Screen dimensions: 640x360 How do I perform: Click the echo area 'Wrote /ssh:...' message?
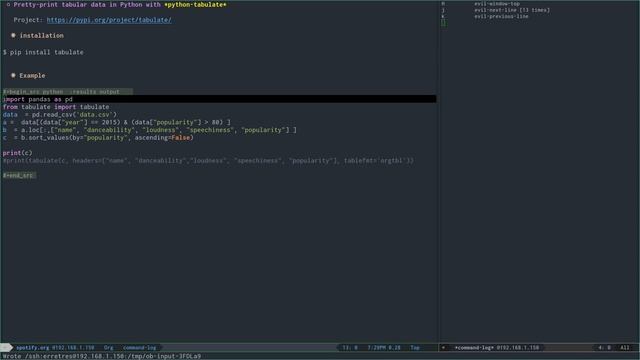102,356
